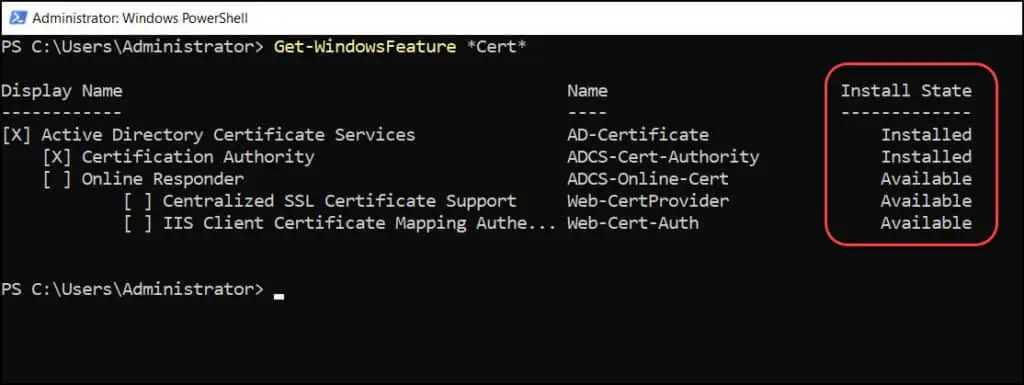
Task: Click the 'Name' column header
Action: (587, 91)
